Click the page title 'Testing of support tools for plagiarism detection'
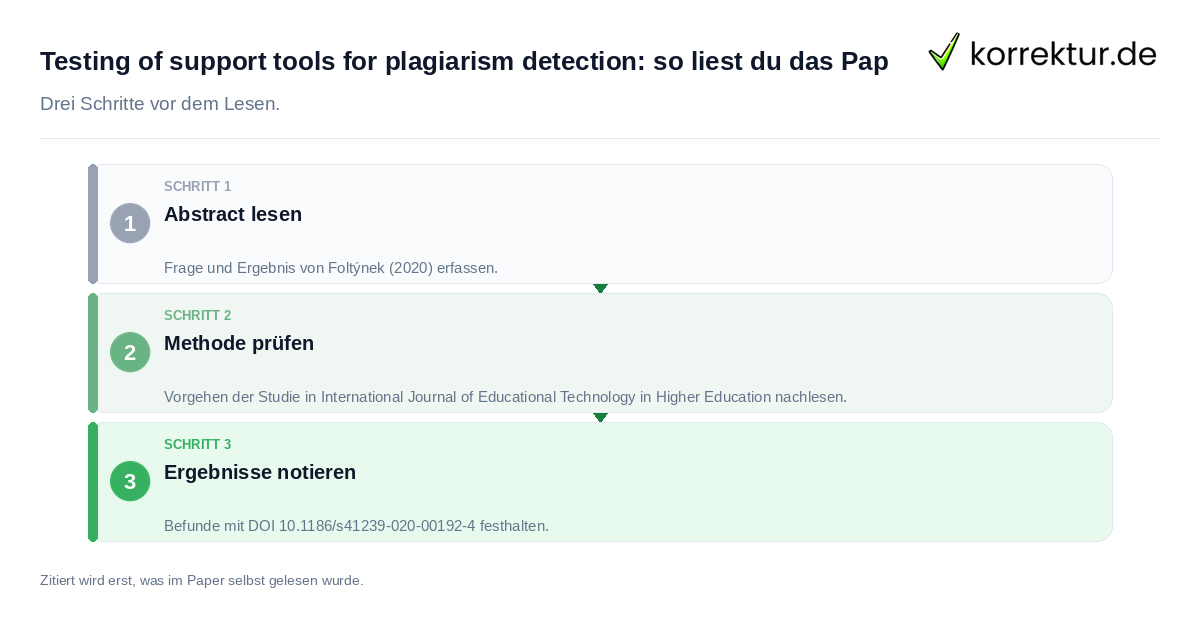 464,61
